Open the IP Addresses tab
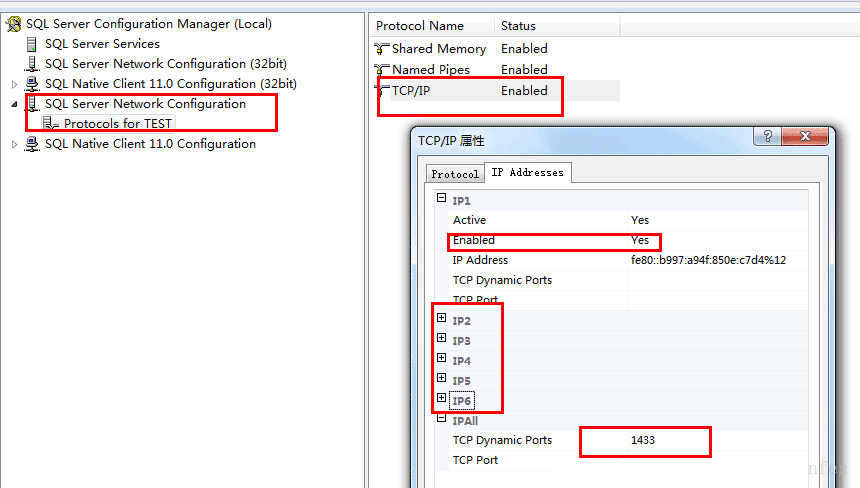The width and height of the screenshot is (860, 488). coord(527,173)
